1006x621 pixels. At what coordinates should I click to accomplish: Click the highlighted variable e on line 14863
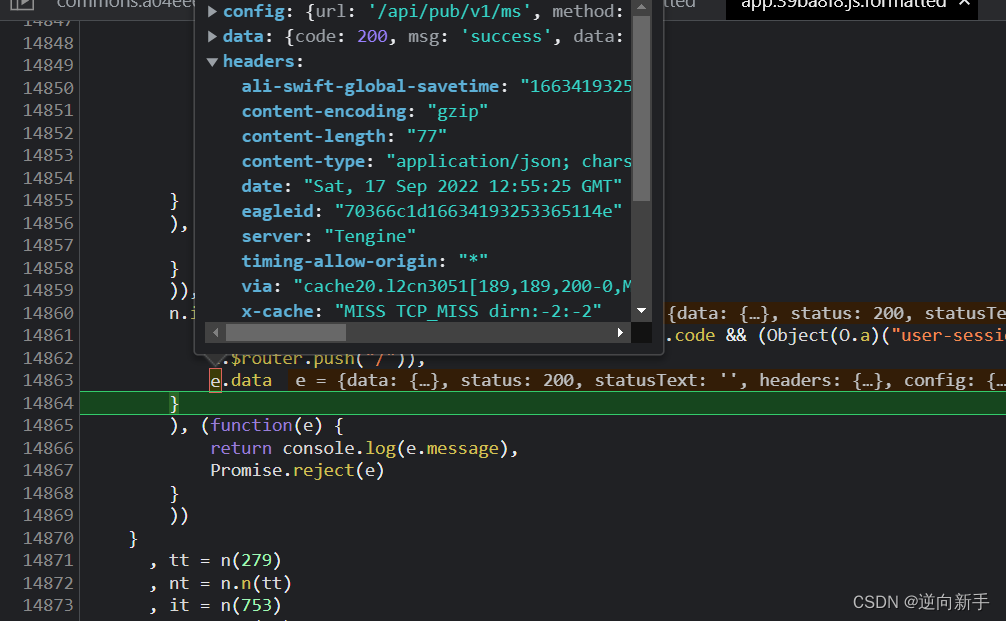coord(216,380)
